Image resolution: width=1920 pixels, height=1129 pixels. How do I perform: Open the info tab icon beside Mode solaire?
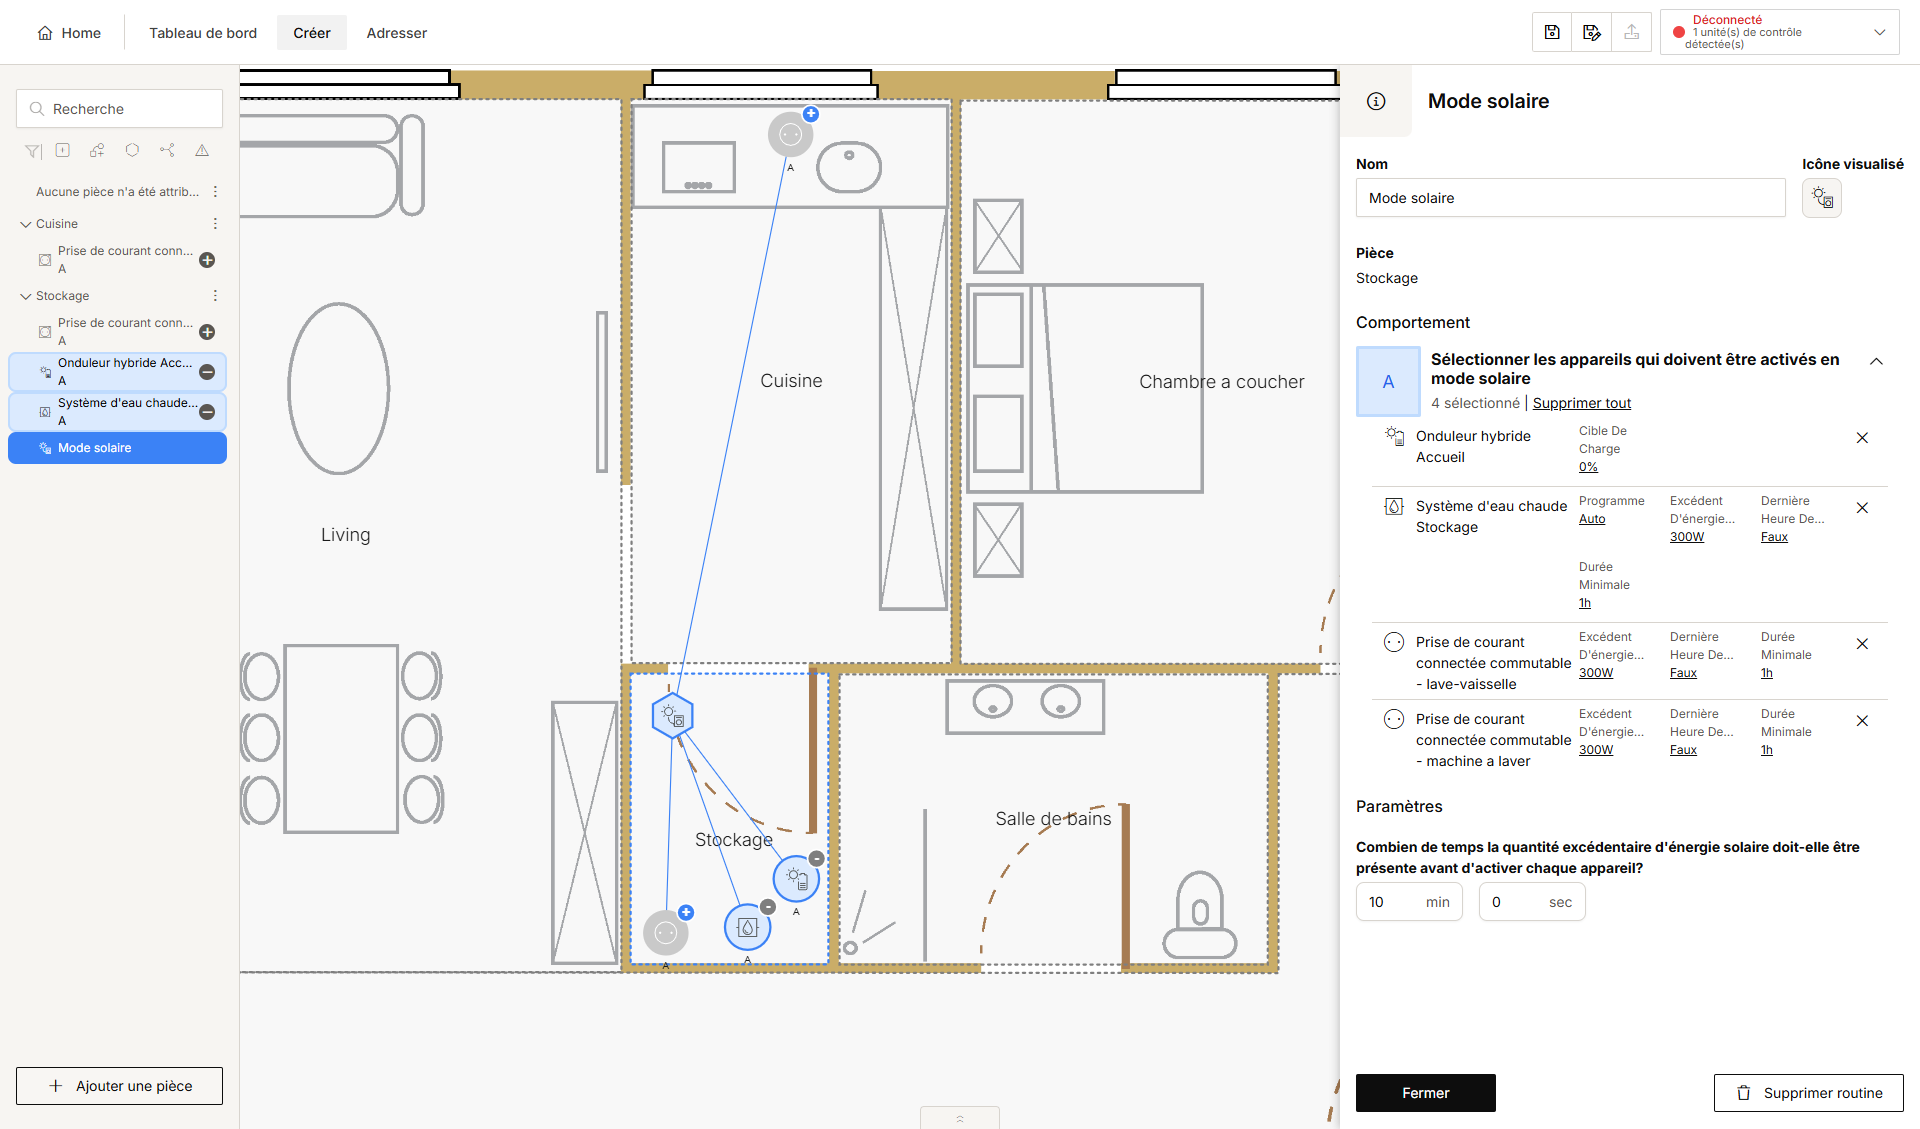[1376, 101]
